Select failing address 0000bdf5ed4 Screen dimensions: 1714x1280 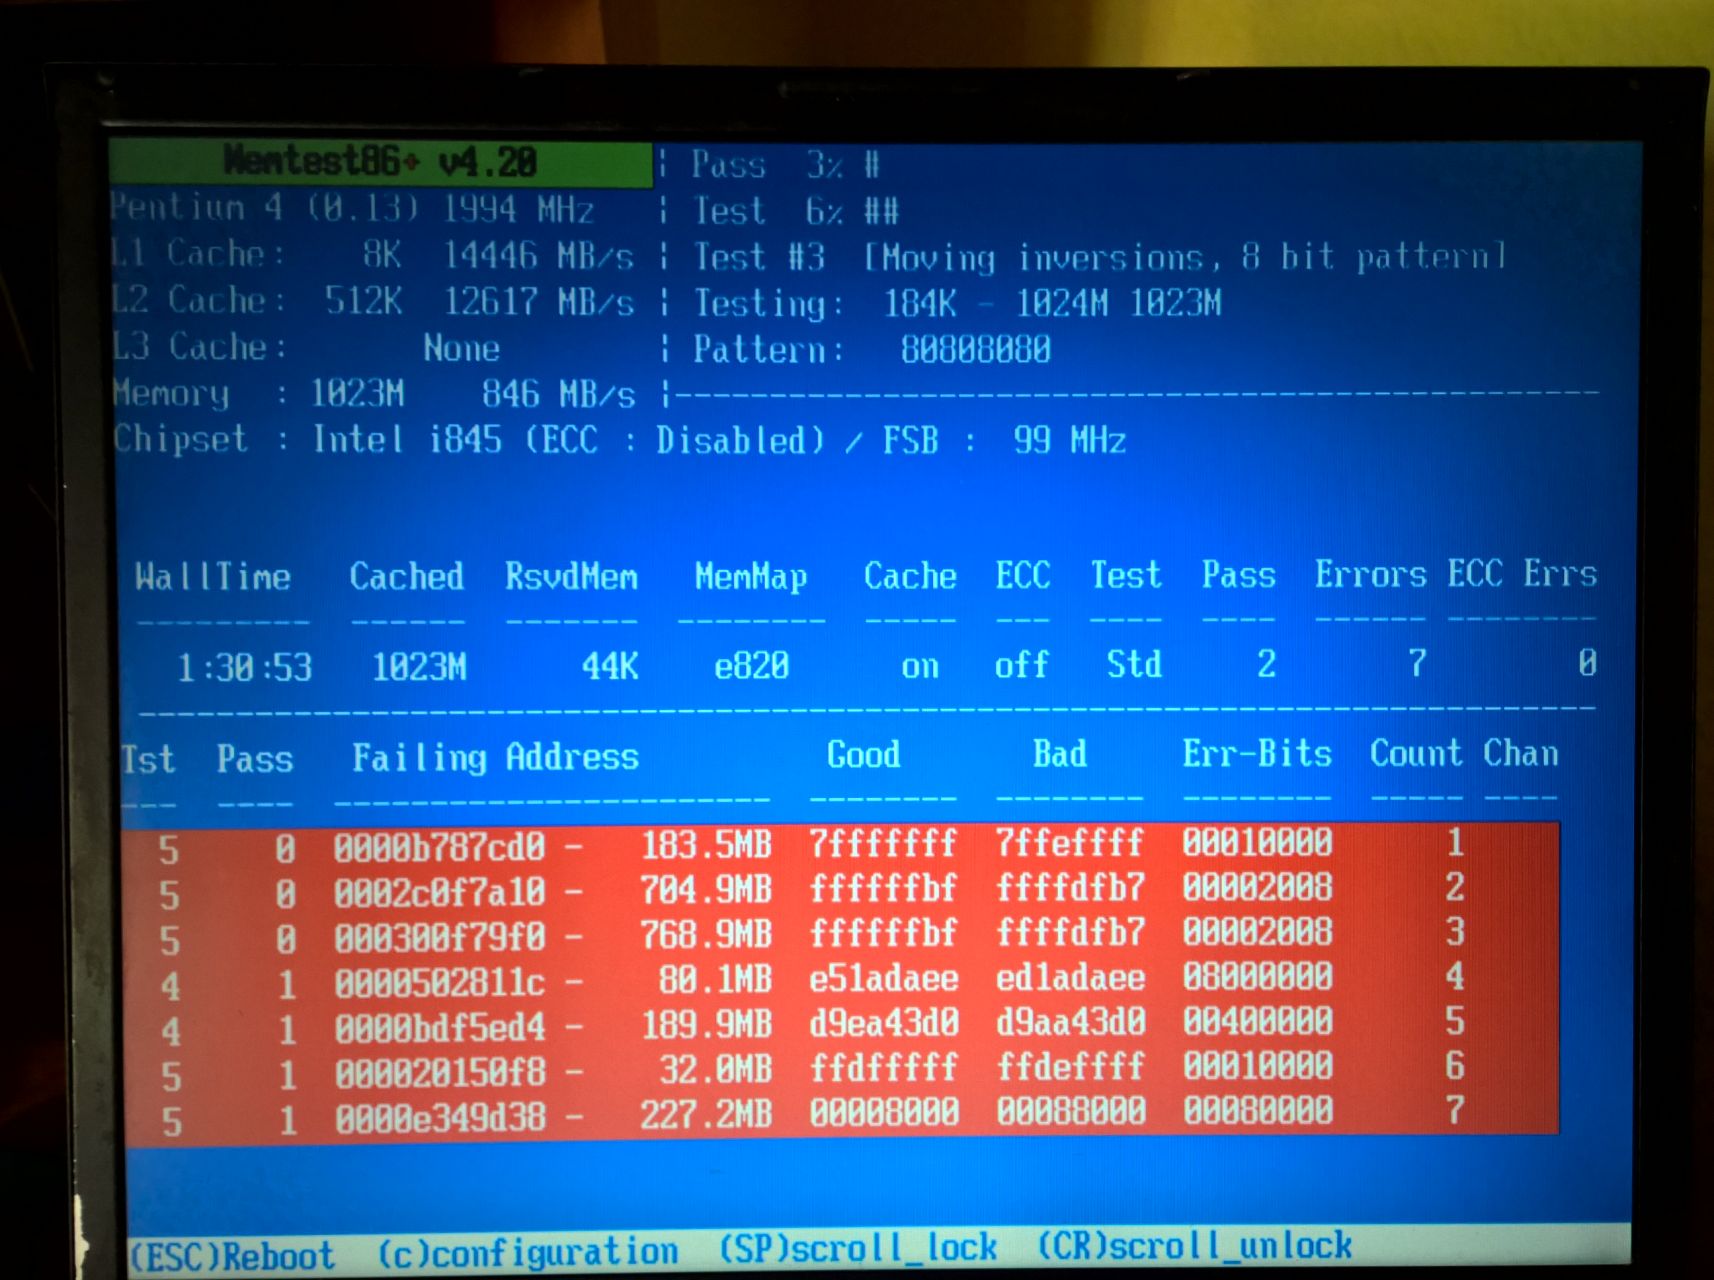[x=440, y=1027]
